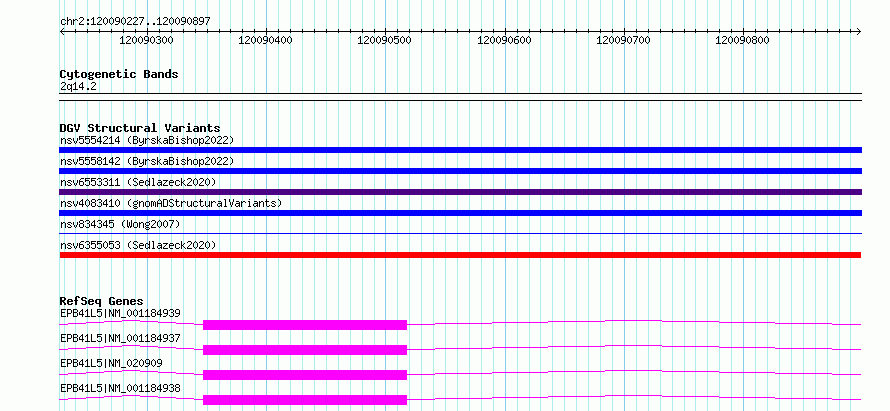The image size is (890, 411).
Task: Click the nsv5558142 (ByrskaBishop2022) label
Action: (146, 161)
